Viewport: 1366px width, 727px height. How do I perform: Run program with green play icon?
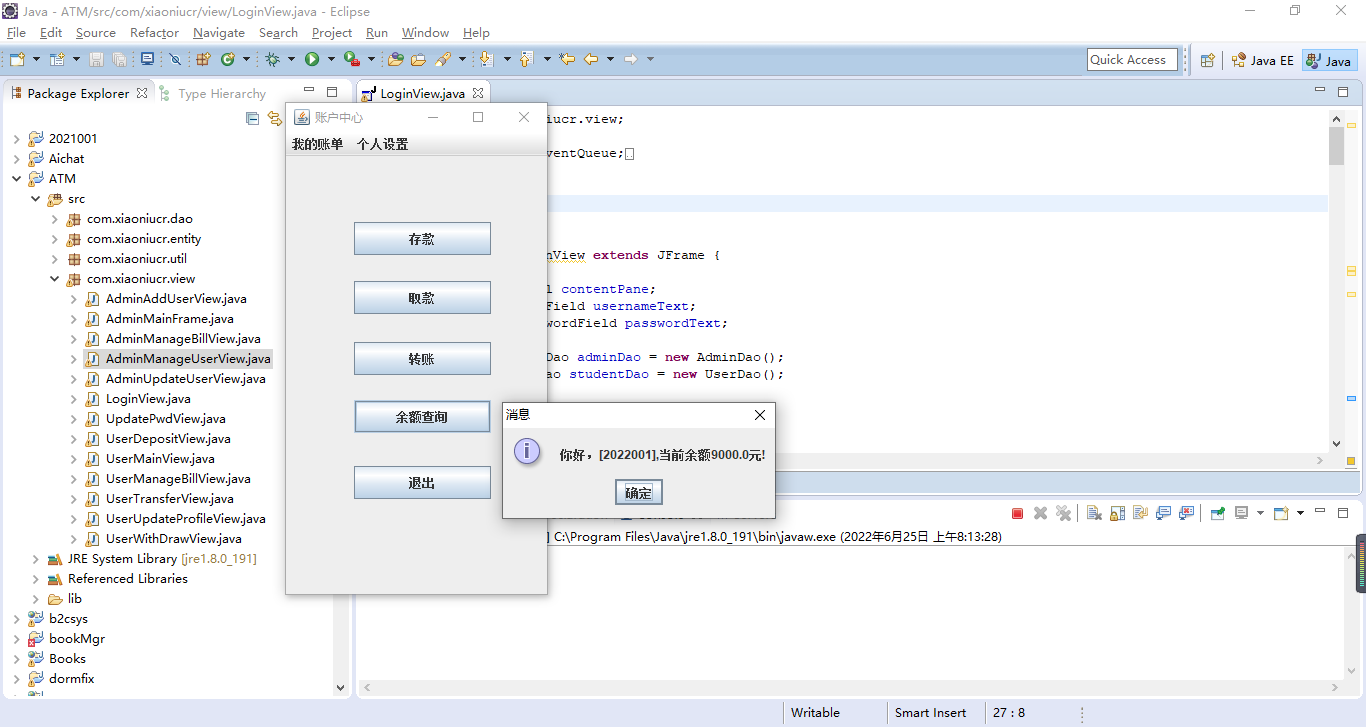tap(312, 60)
